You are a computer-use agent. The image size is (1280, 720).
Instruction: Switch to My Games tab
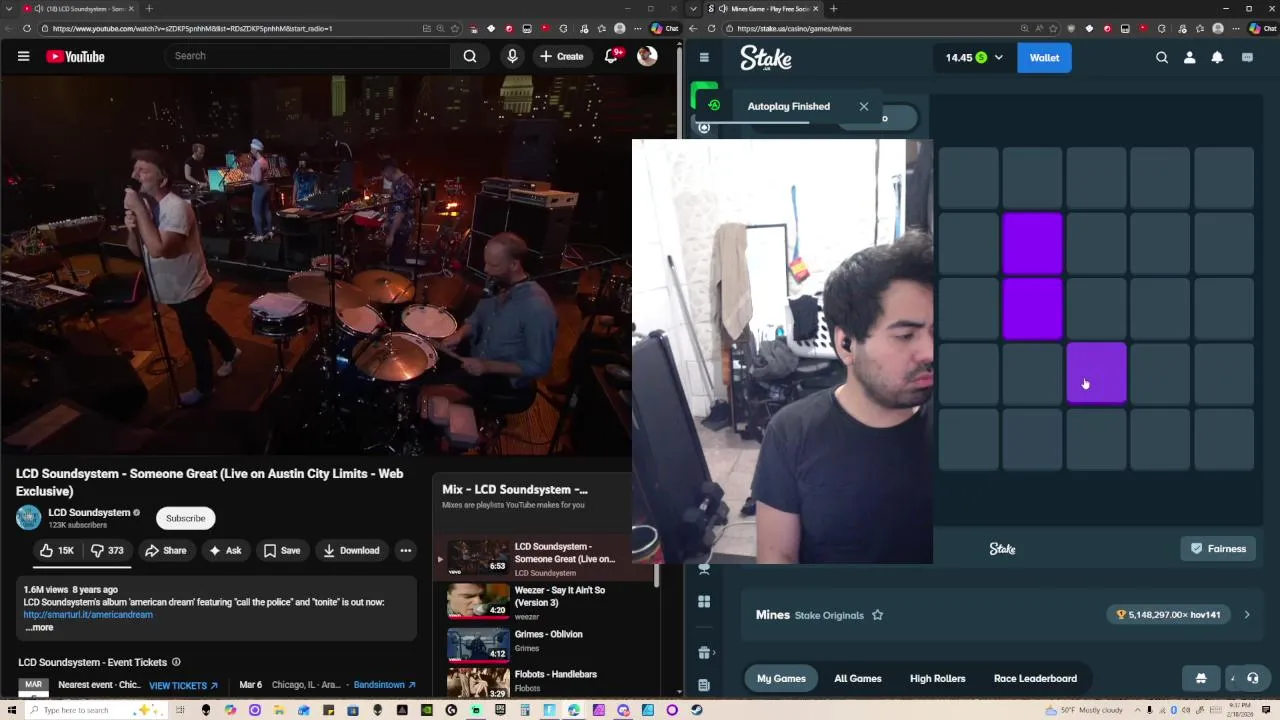pos(781,678)
